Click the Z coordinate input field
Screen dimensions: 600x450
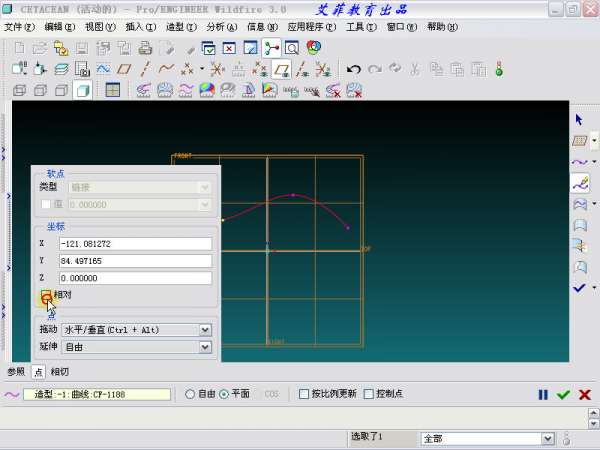(x=135, y=278)
